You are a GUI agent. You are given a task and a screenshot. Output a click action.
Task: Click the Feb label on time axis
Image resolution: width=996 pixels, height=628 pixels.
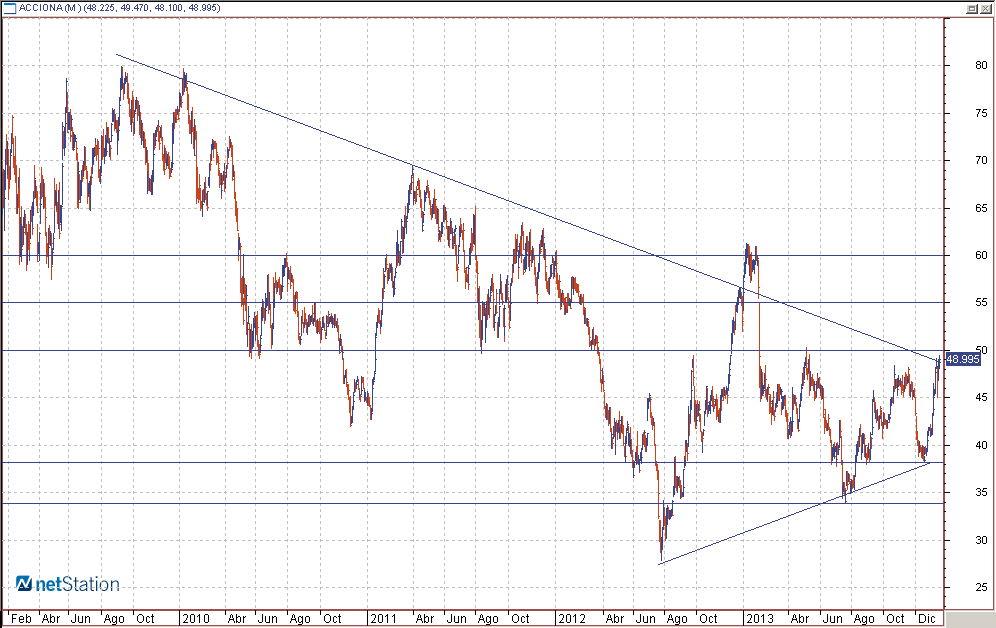[21, 618]
